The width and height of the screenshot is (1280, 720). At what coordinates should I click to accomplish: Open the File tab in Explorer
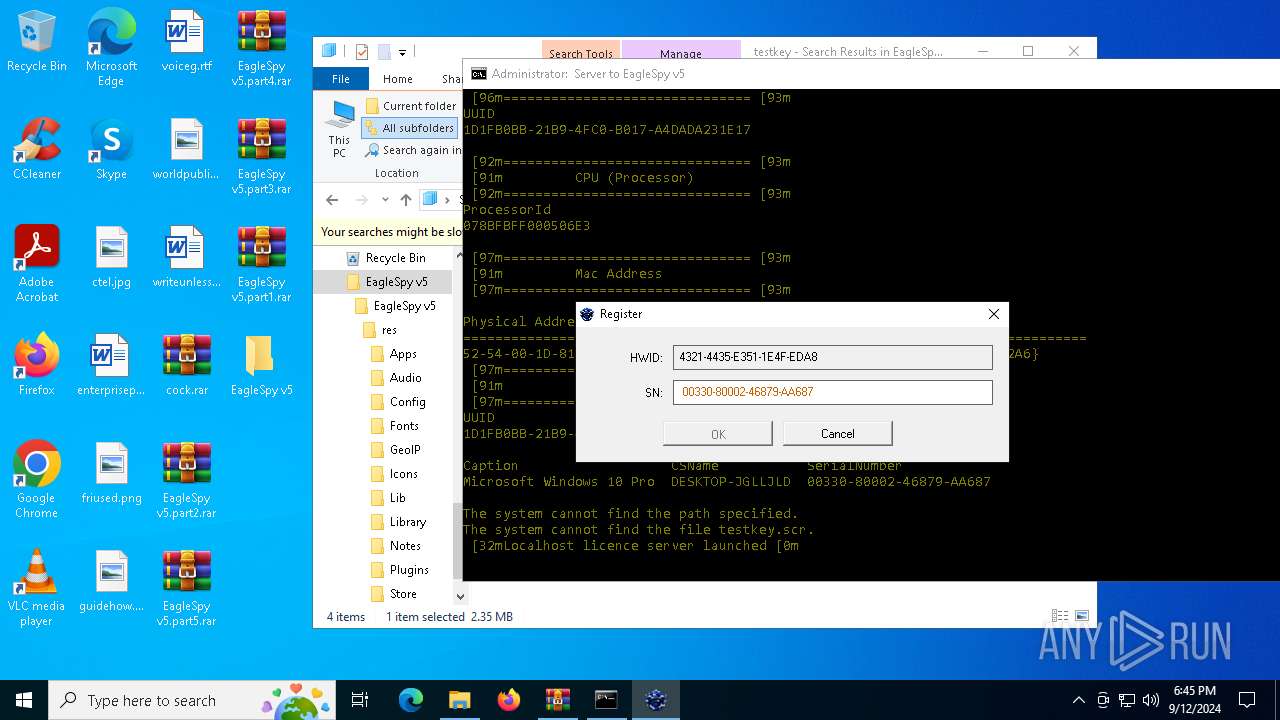[341, 79]
